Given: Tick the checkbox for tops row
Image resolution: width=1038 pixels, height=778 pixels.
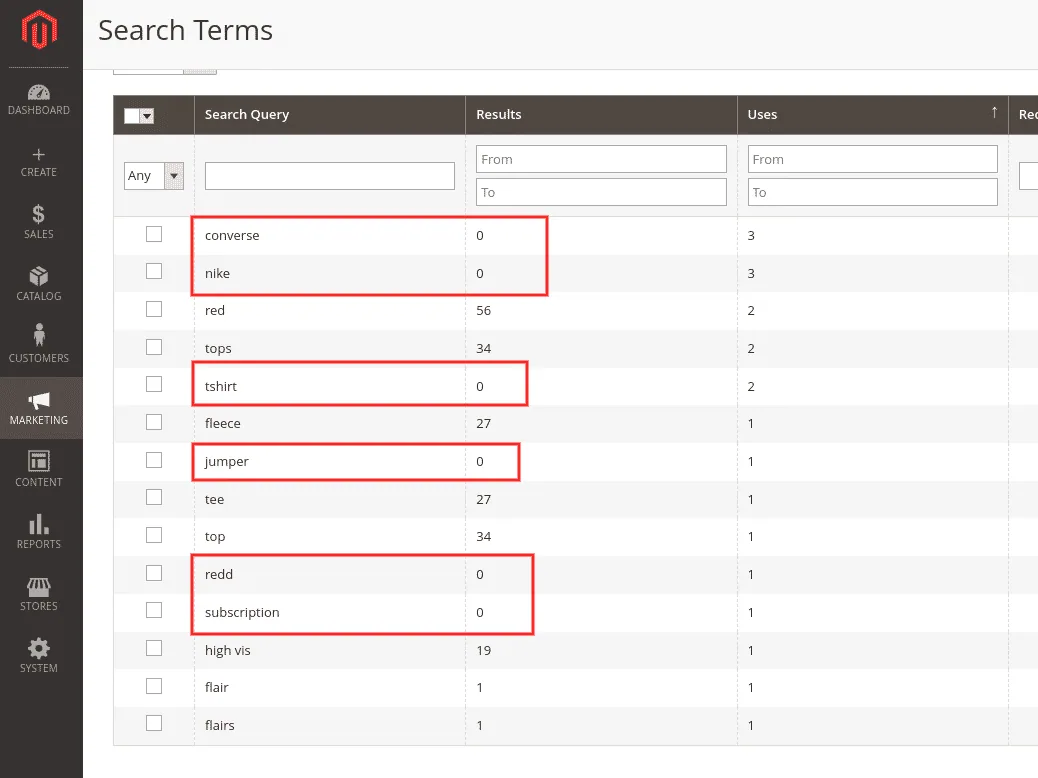Looking at the screenshot, I should pyautogui.click(x=154, y=347).
